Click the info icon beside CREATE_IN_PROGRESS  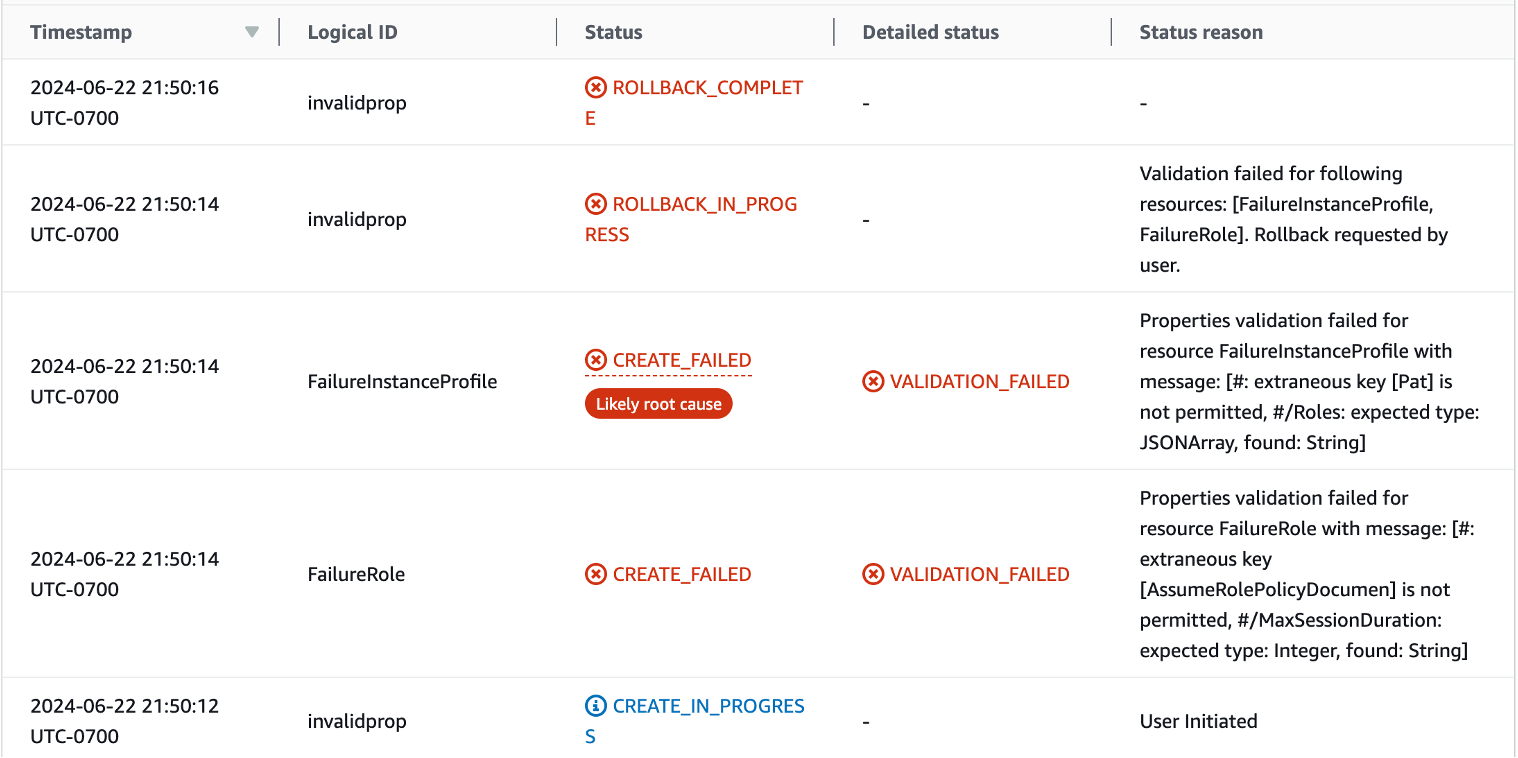pos(594,705)
